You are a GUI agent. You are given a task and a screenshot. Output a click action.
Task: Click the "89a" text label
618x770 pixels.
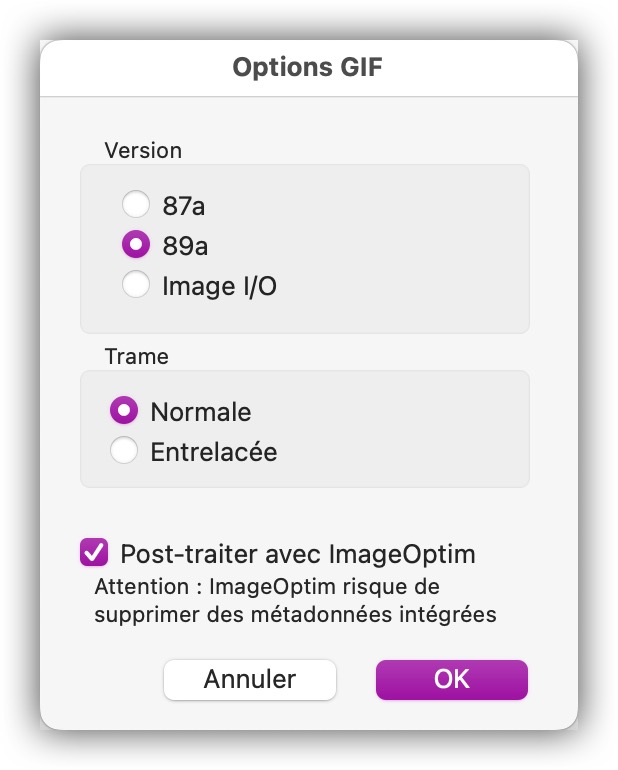pos(185,246)
